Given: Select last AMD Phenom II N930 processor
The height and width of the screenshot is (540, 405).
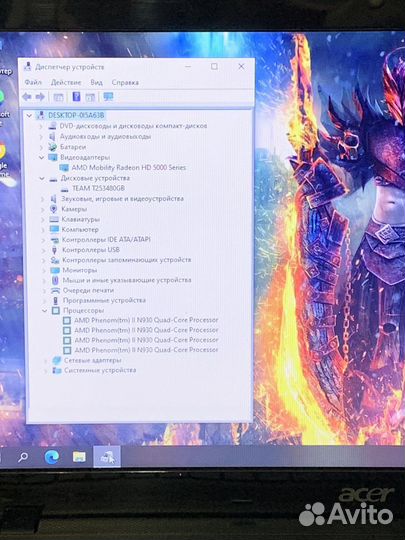Looking at the screenshot, I should pyautogui.click(x=146, y=350).
